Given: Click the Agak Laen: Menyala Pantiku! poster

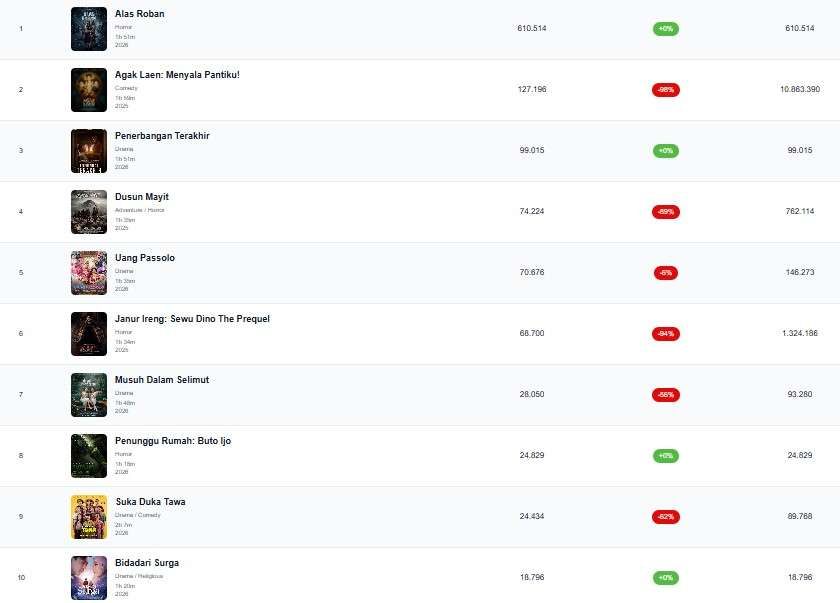Looking at the screenshot, I should click(x=88, y=90).
